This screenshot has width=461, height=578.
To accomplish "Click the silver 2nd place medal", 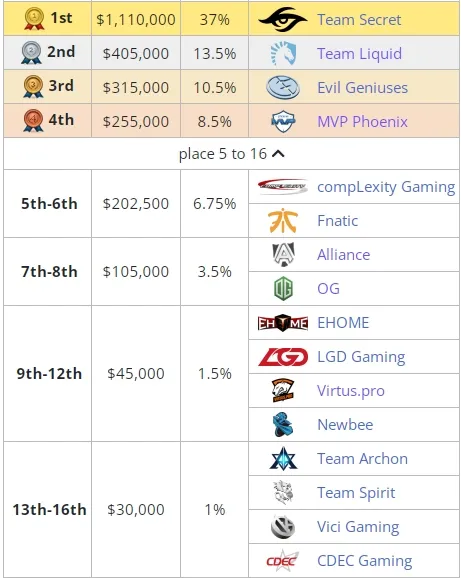I will coord(31,53).
